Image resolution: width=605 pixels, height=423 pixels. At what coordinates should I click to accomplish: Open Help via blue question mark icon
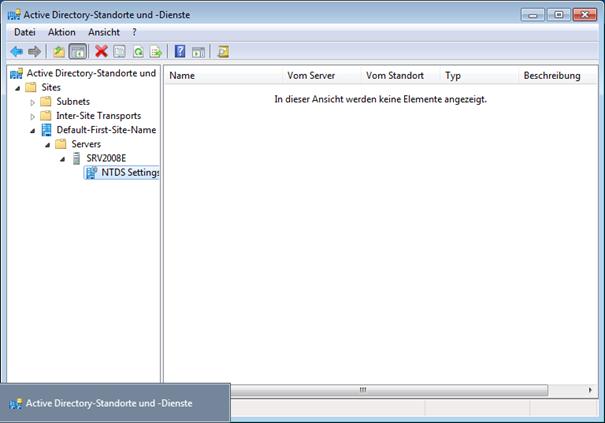180,51
